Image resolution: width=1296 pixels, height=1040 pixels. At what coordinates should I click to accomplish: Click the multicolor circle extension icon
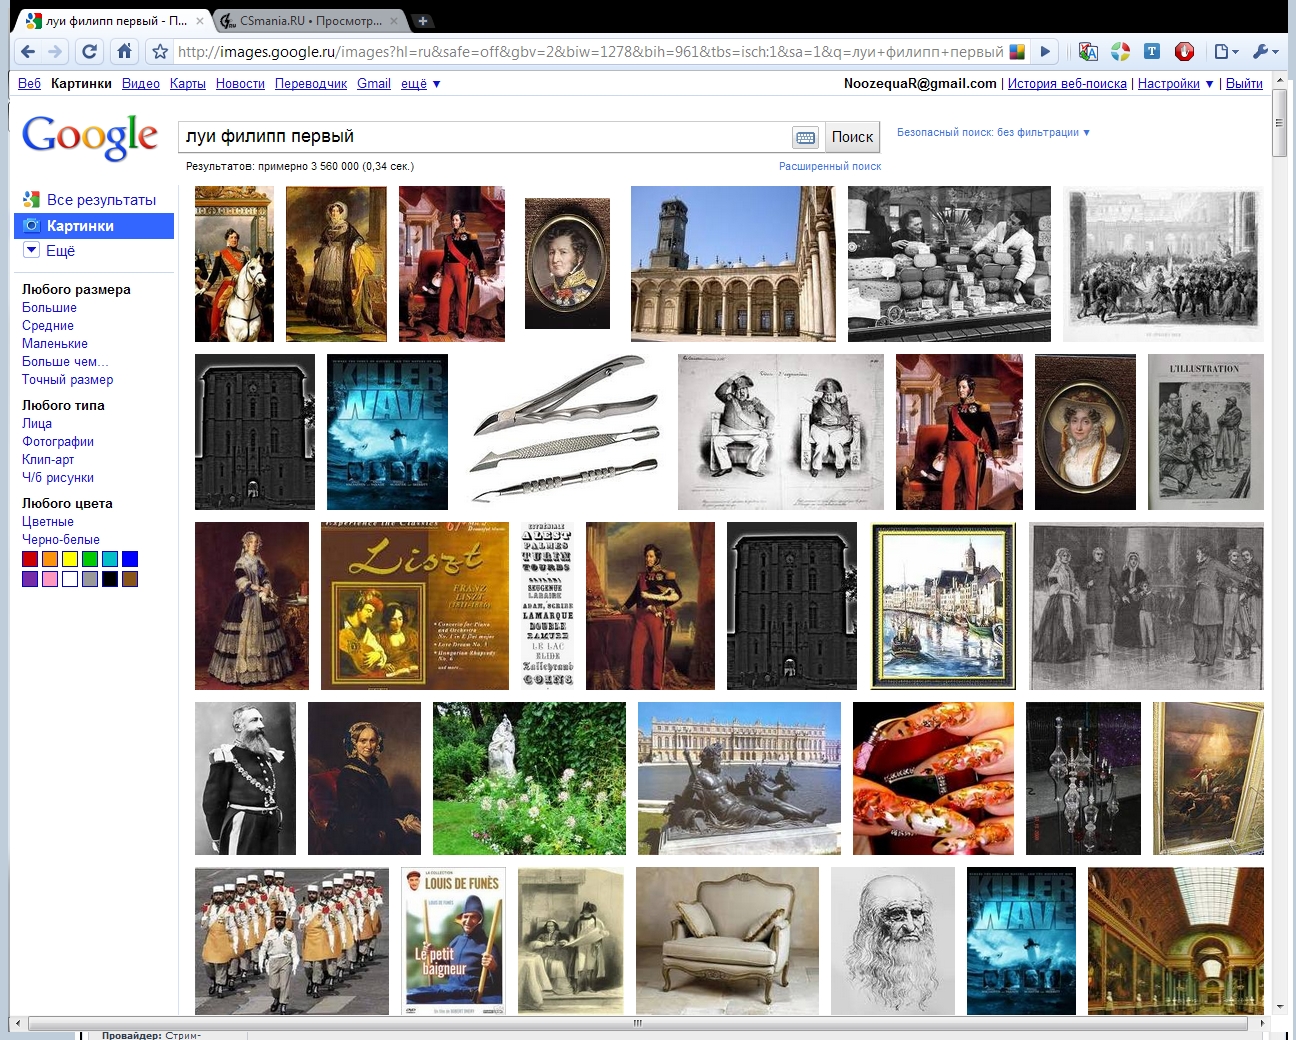click(x=1120, y=52)
